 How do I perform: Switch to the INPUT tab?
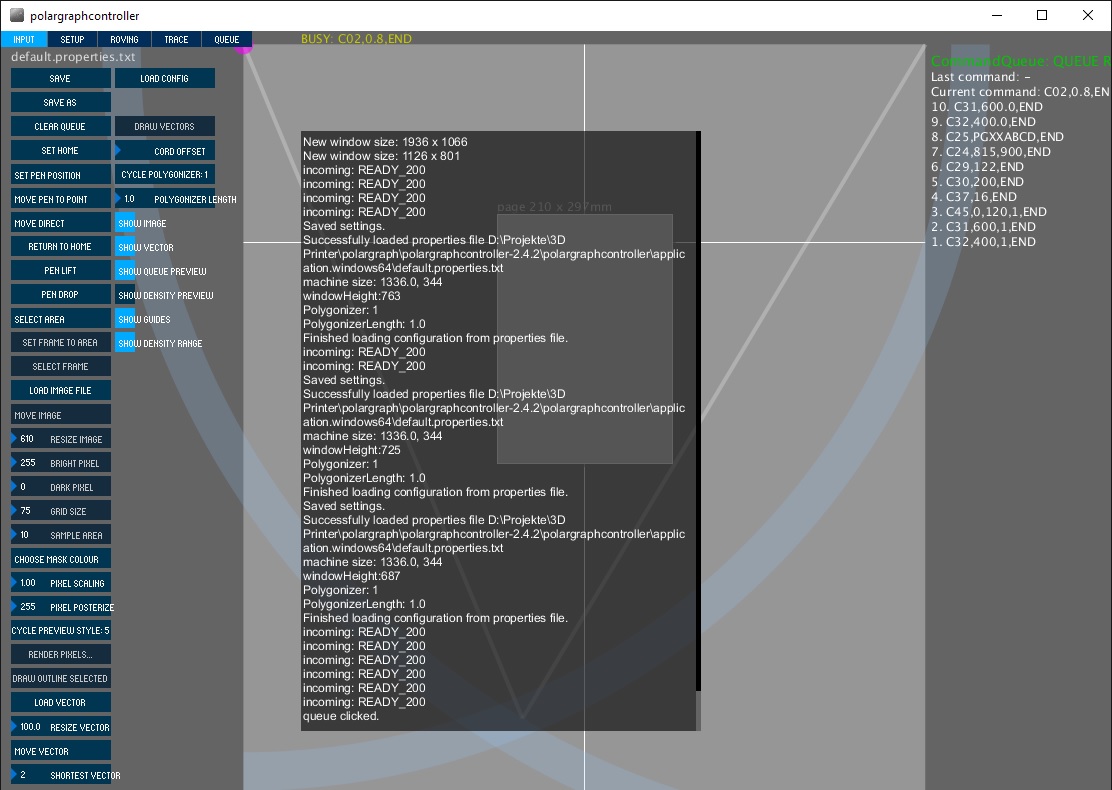(24, 40)
